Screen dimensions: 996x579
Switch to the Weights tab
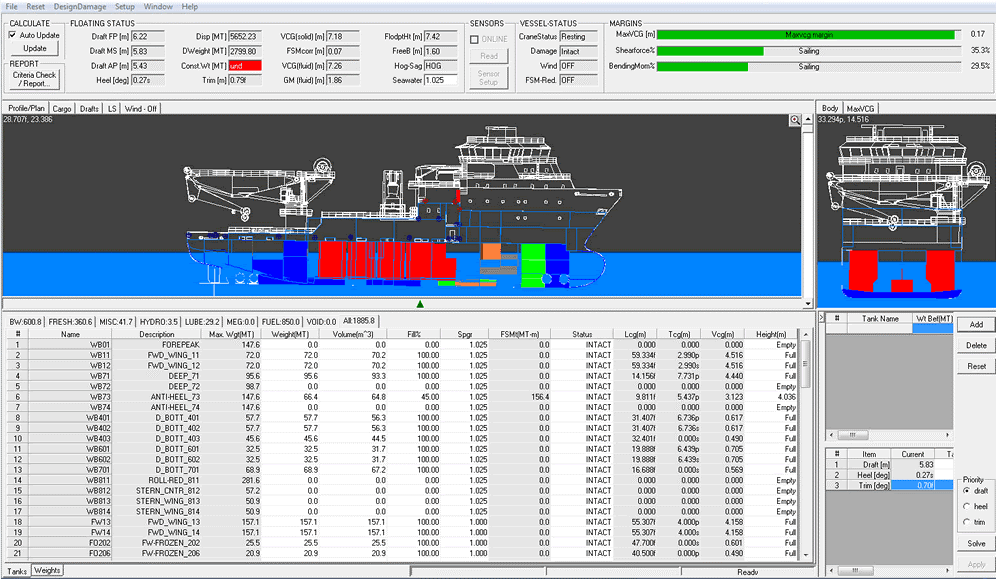point(47,570)
